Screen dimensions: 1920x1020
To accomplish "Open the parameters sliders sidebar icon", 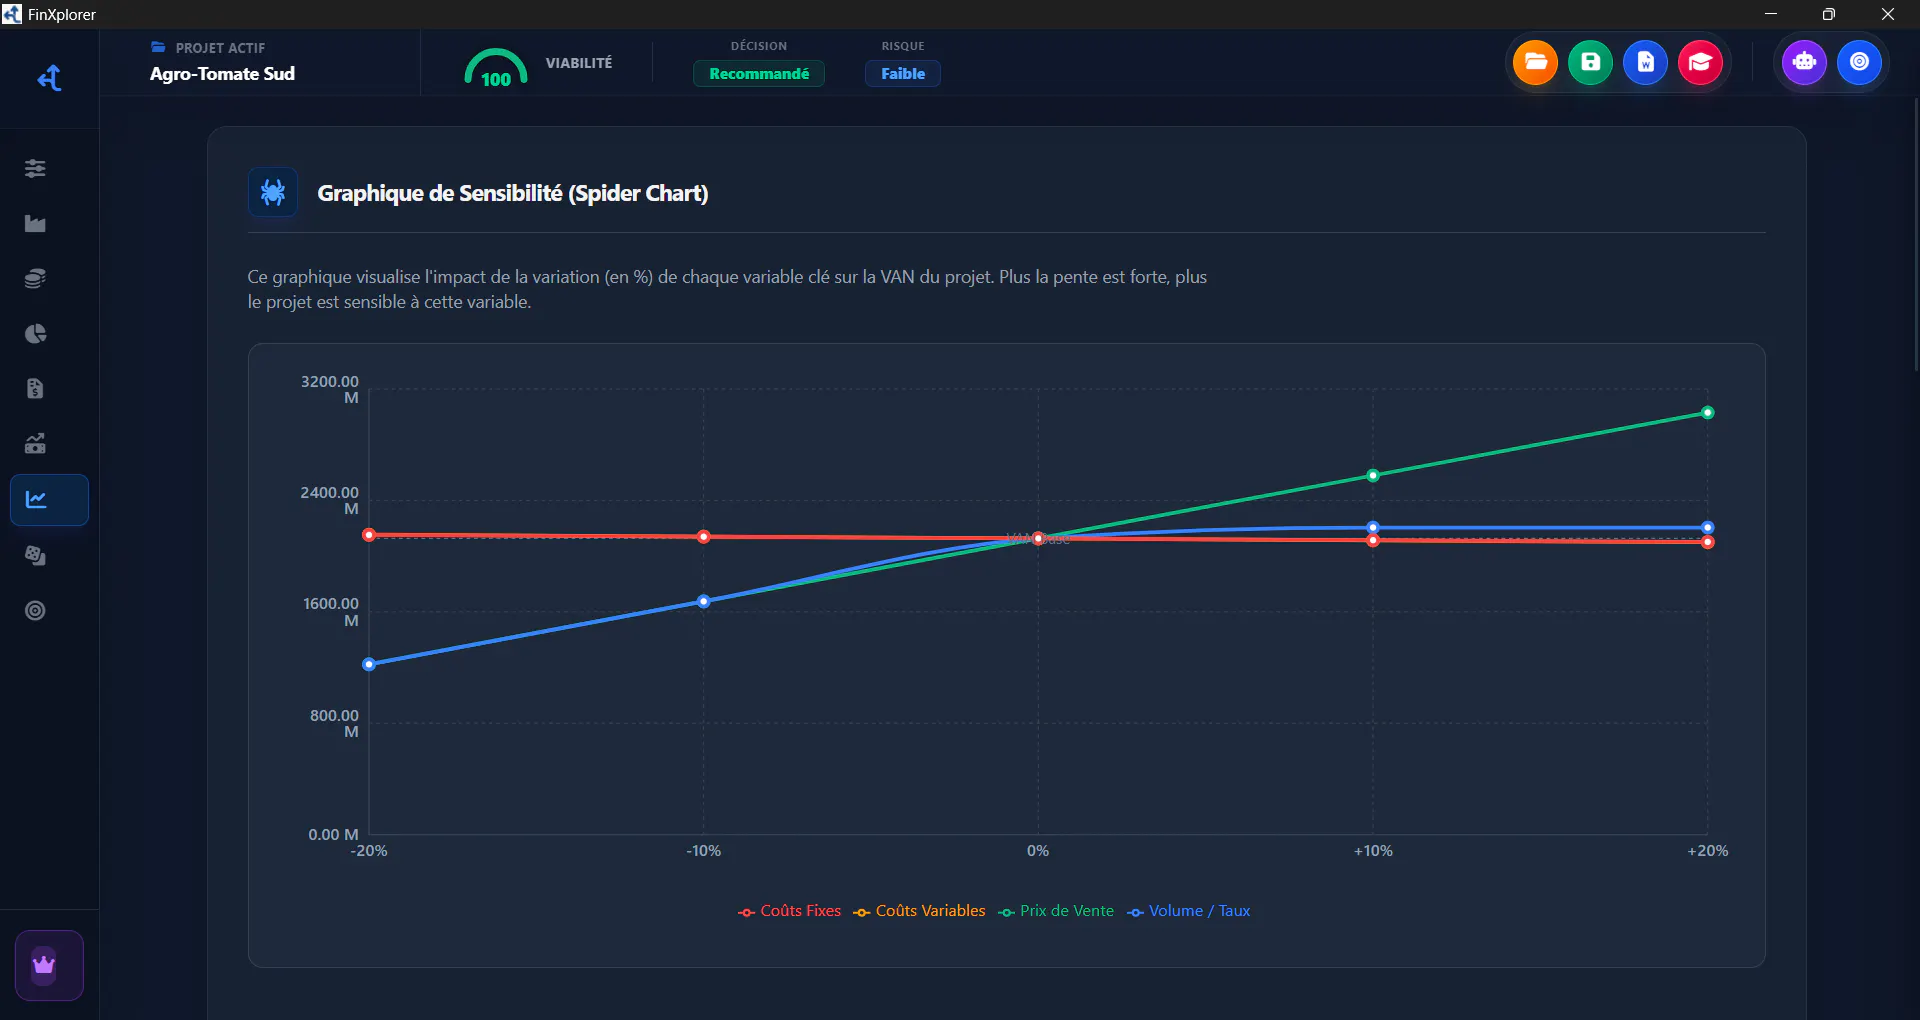I will coord(35,168).
